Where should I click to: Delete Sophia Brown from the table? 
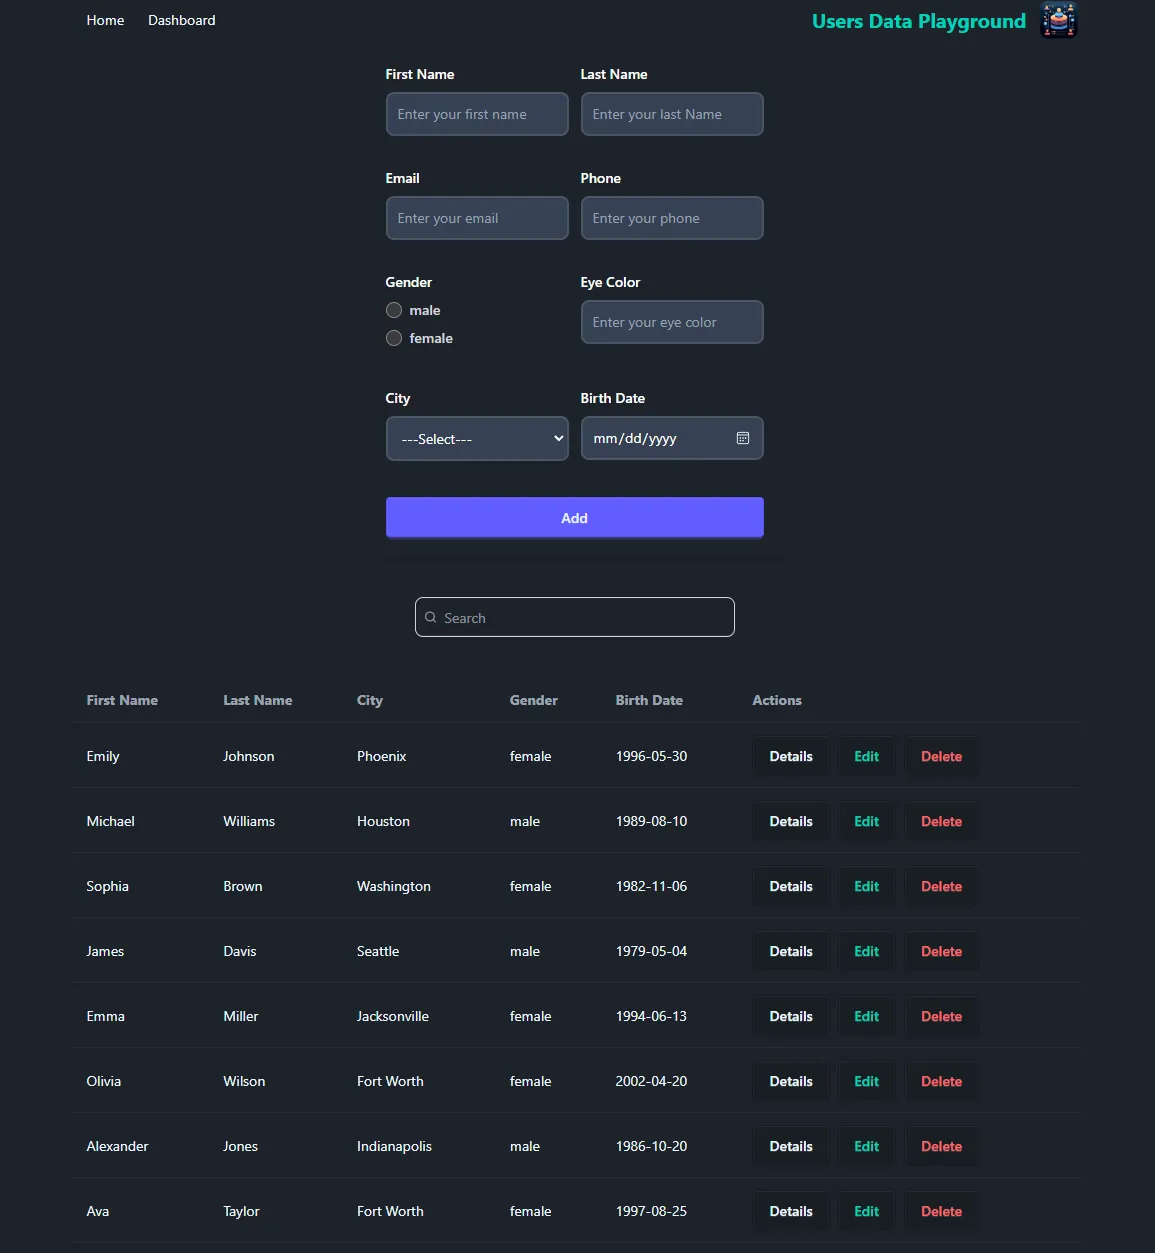(x=940, y=886)
